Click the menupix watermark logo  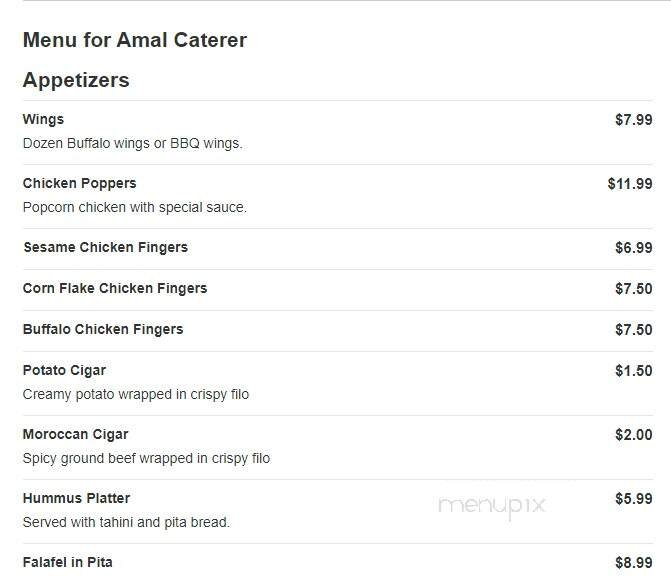pyautogui.click(x=492, y=506)
